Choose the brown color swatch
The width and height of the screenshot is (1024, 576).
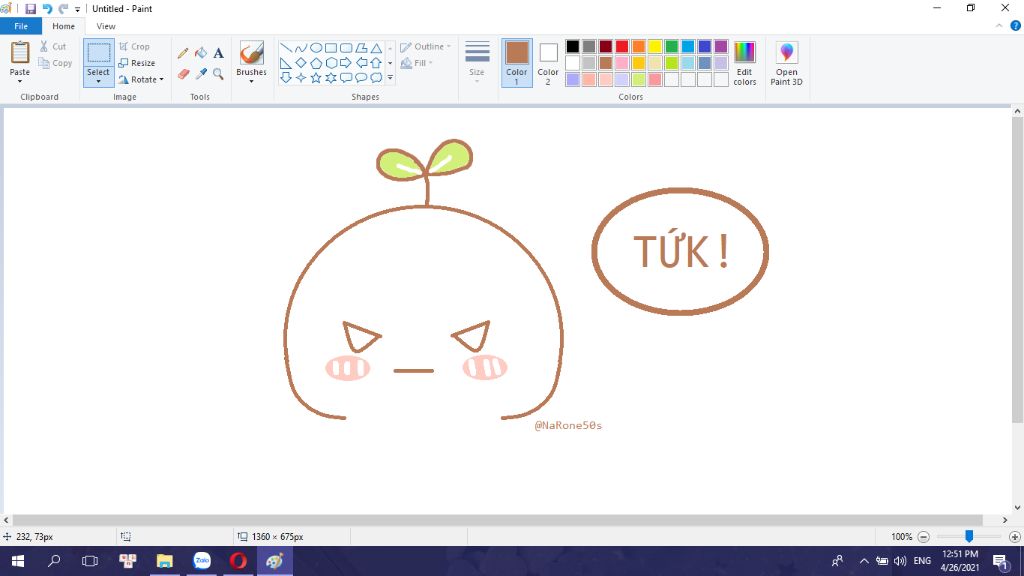pos(605,63)
